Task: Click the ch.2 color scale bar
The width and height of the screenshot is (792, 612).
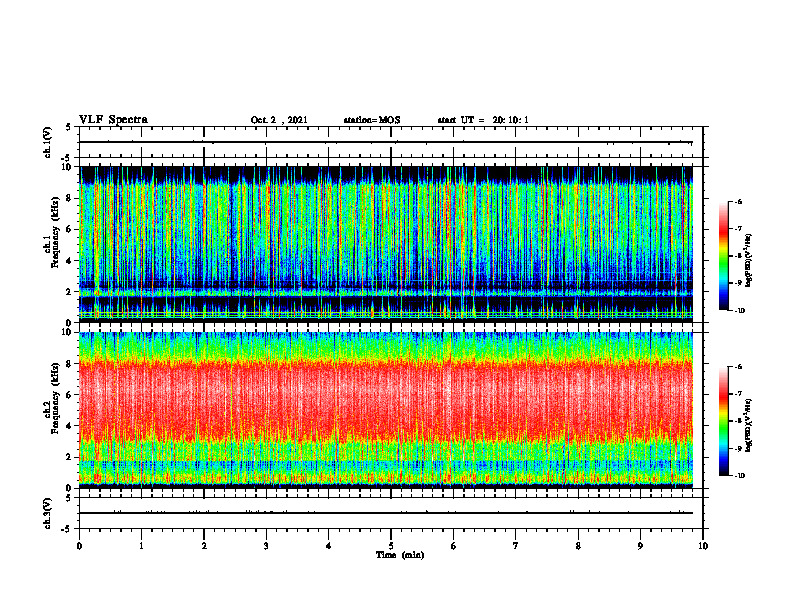Action: click(x=723, y=421)
